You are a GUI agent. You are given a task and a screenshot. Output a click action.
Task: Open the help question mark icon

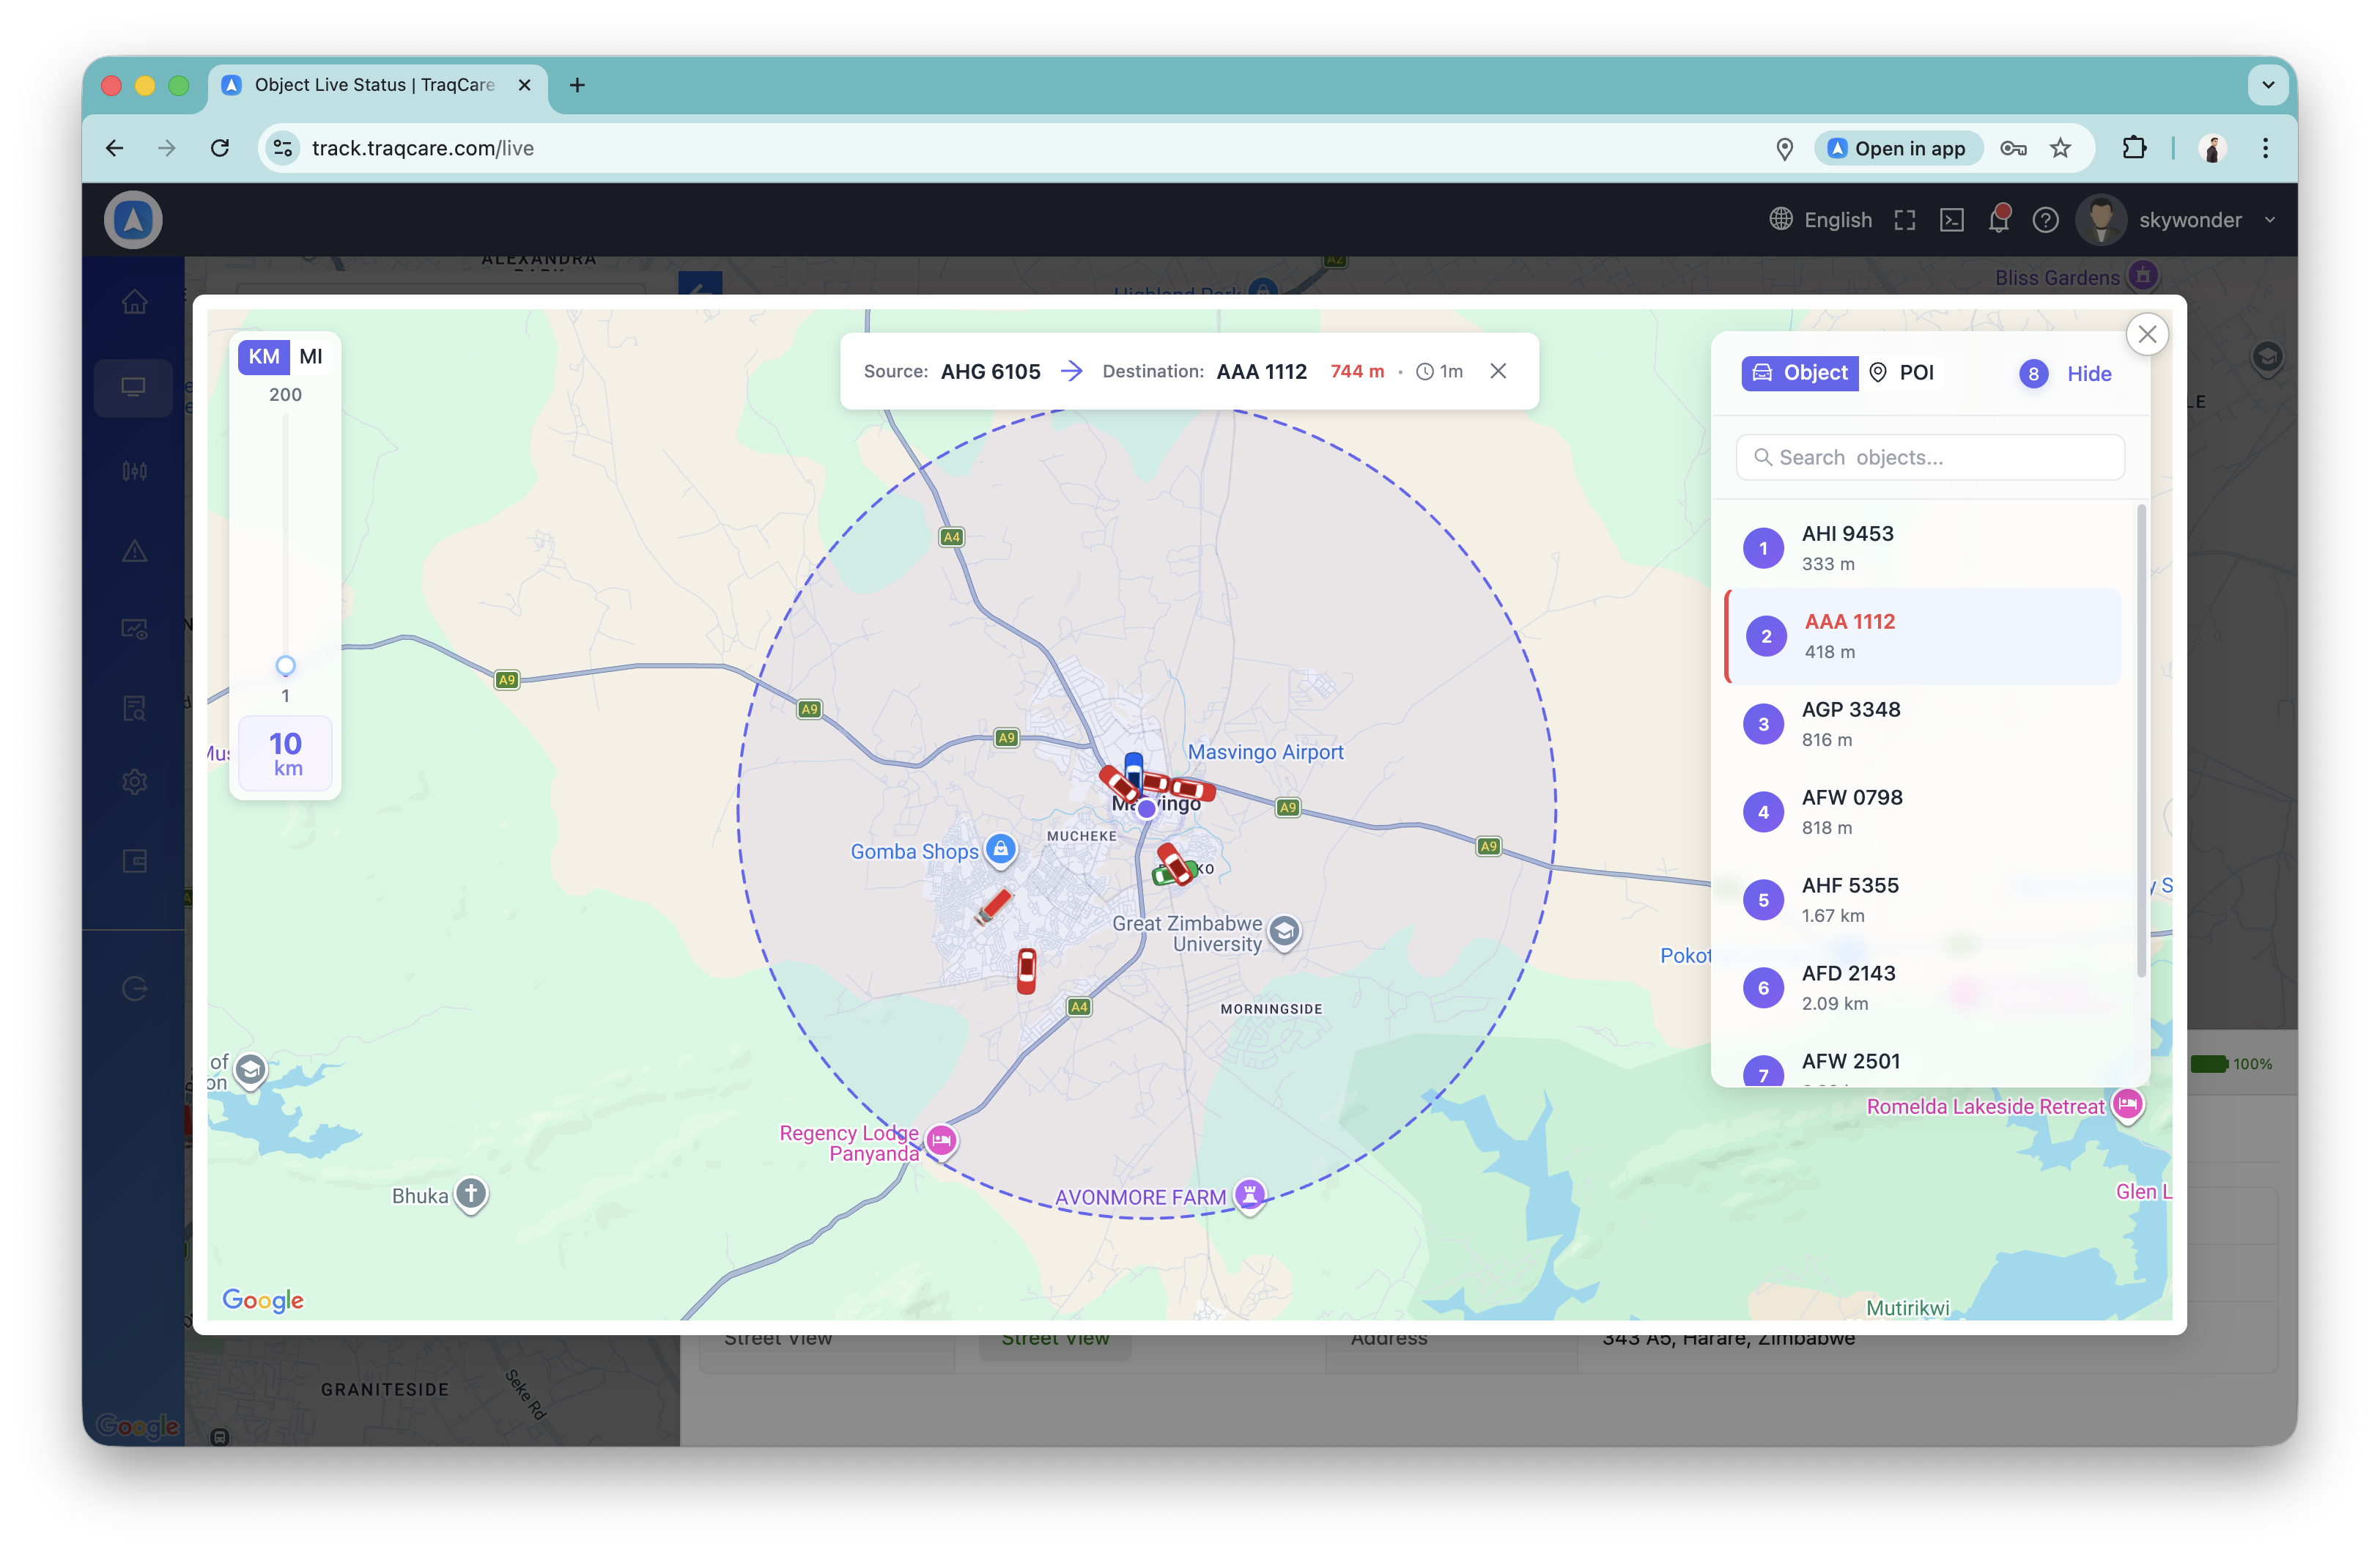tap(2045, 220)
